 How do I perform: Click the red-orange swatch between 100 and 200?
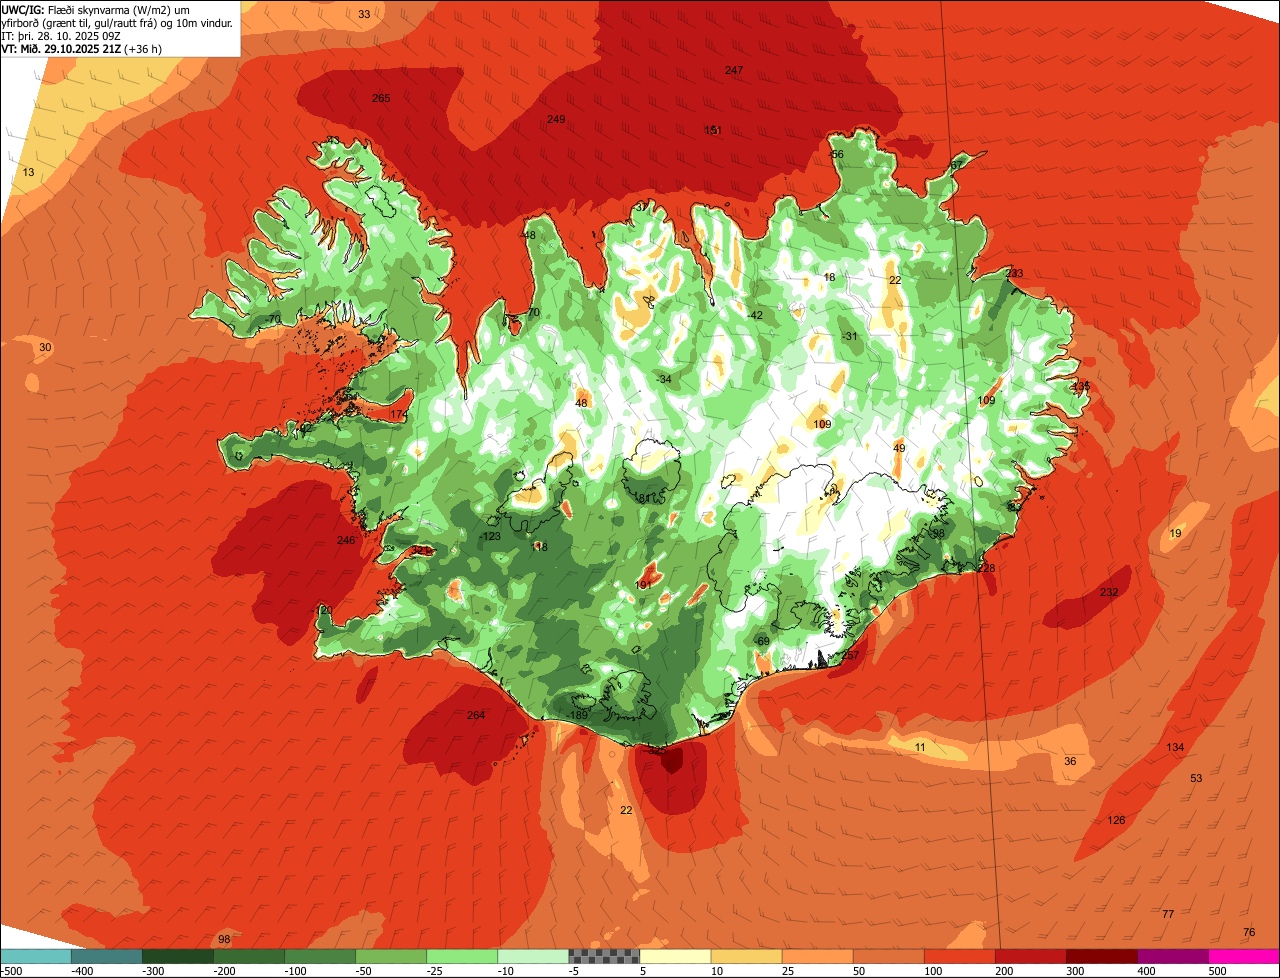click(959, 957)
